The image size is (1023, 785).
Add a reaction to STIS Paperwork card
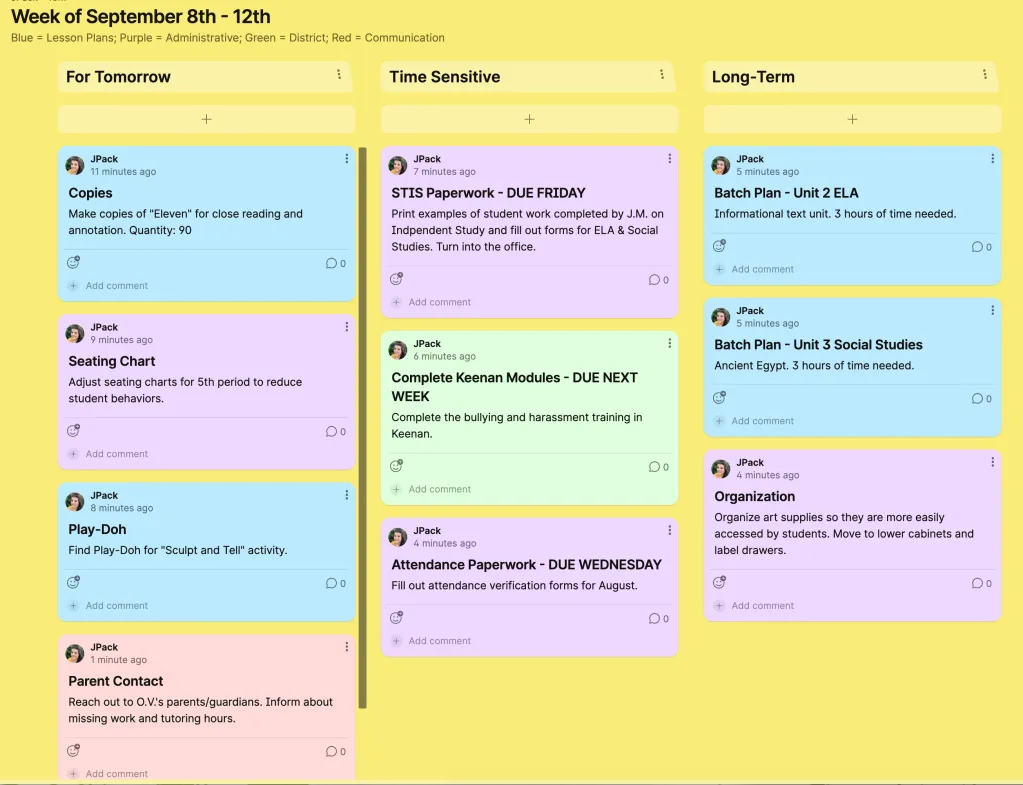click(x=397, y=279)
